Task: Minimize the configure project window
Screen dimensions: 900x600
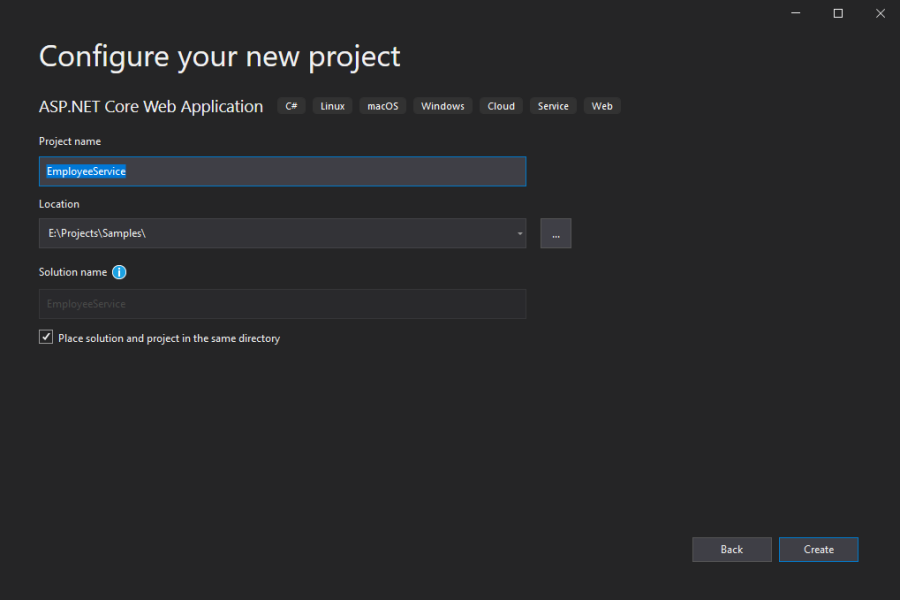Action: (796, 13)
